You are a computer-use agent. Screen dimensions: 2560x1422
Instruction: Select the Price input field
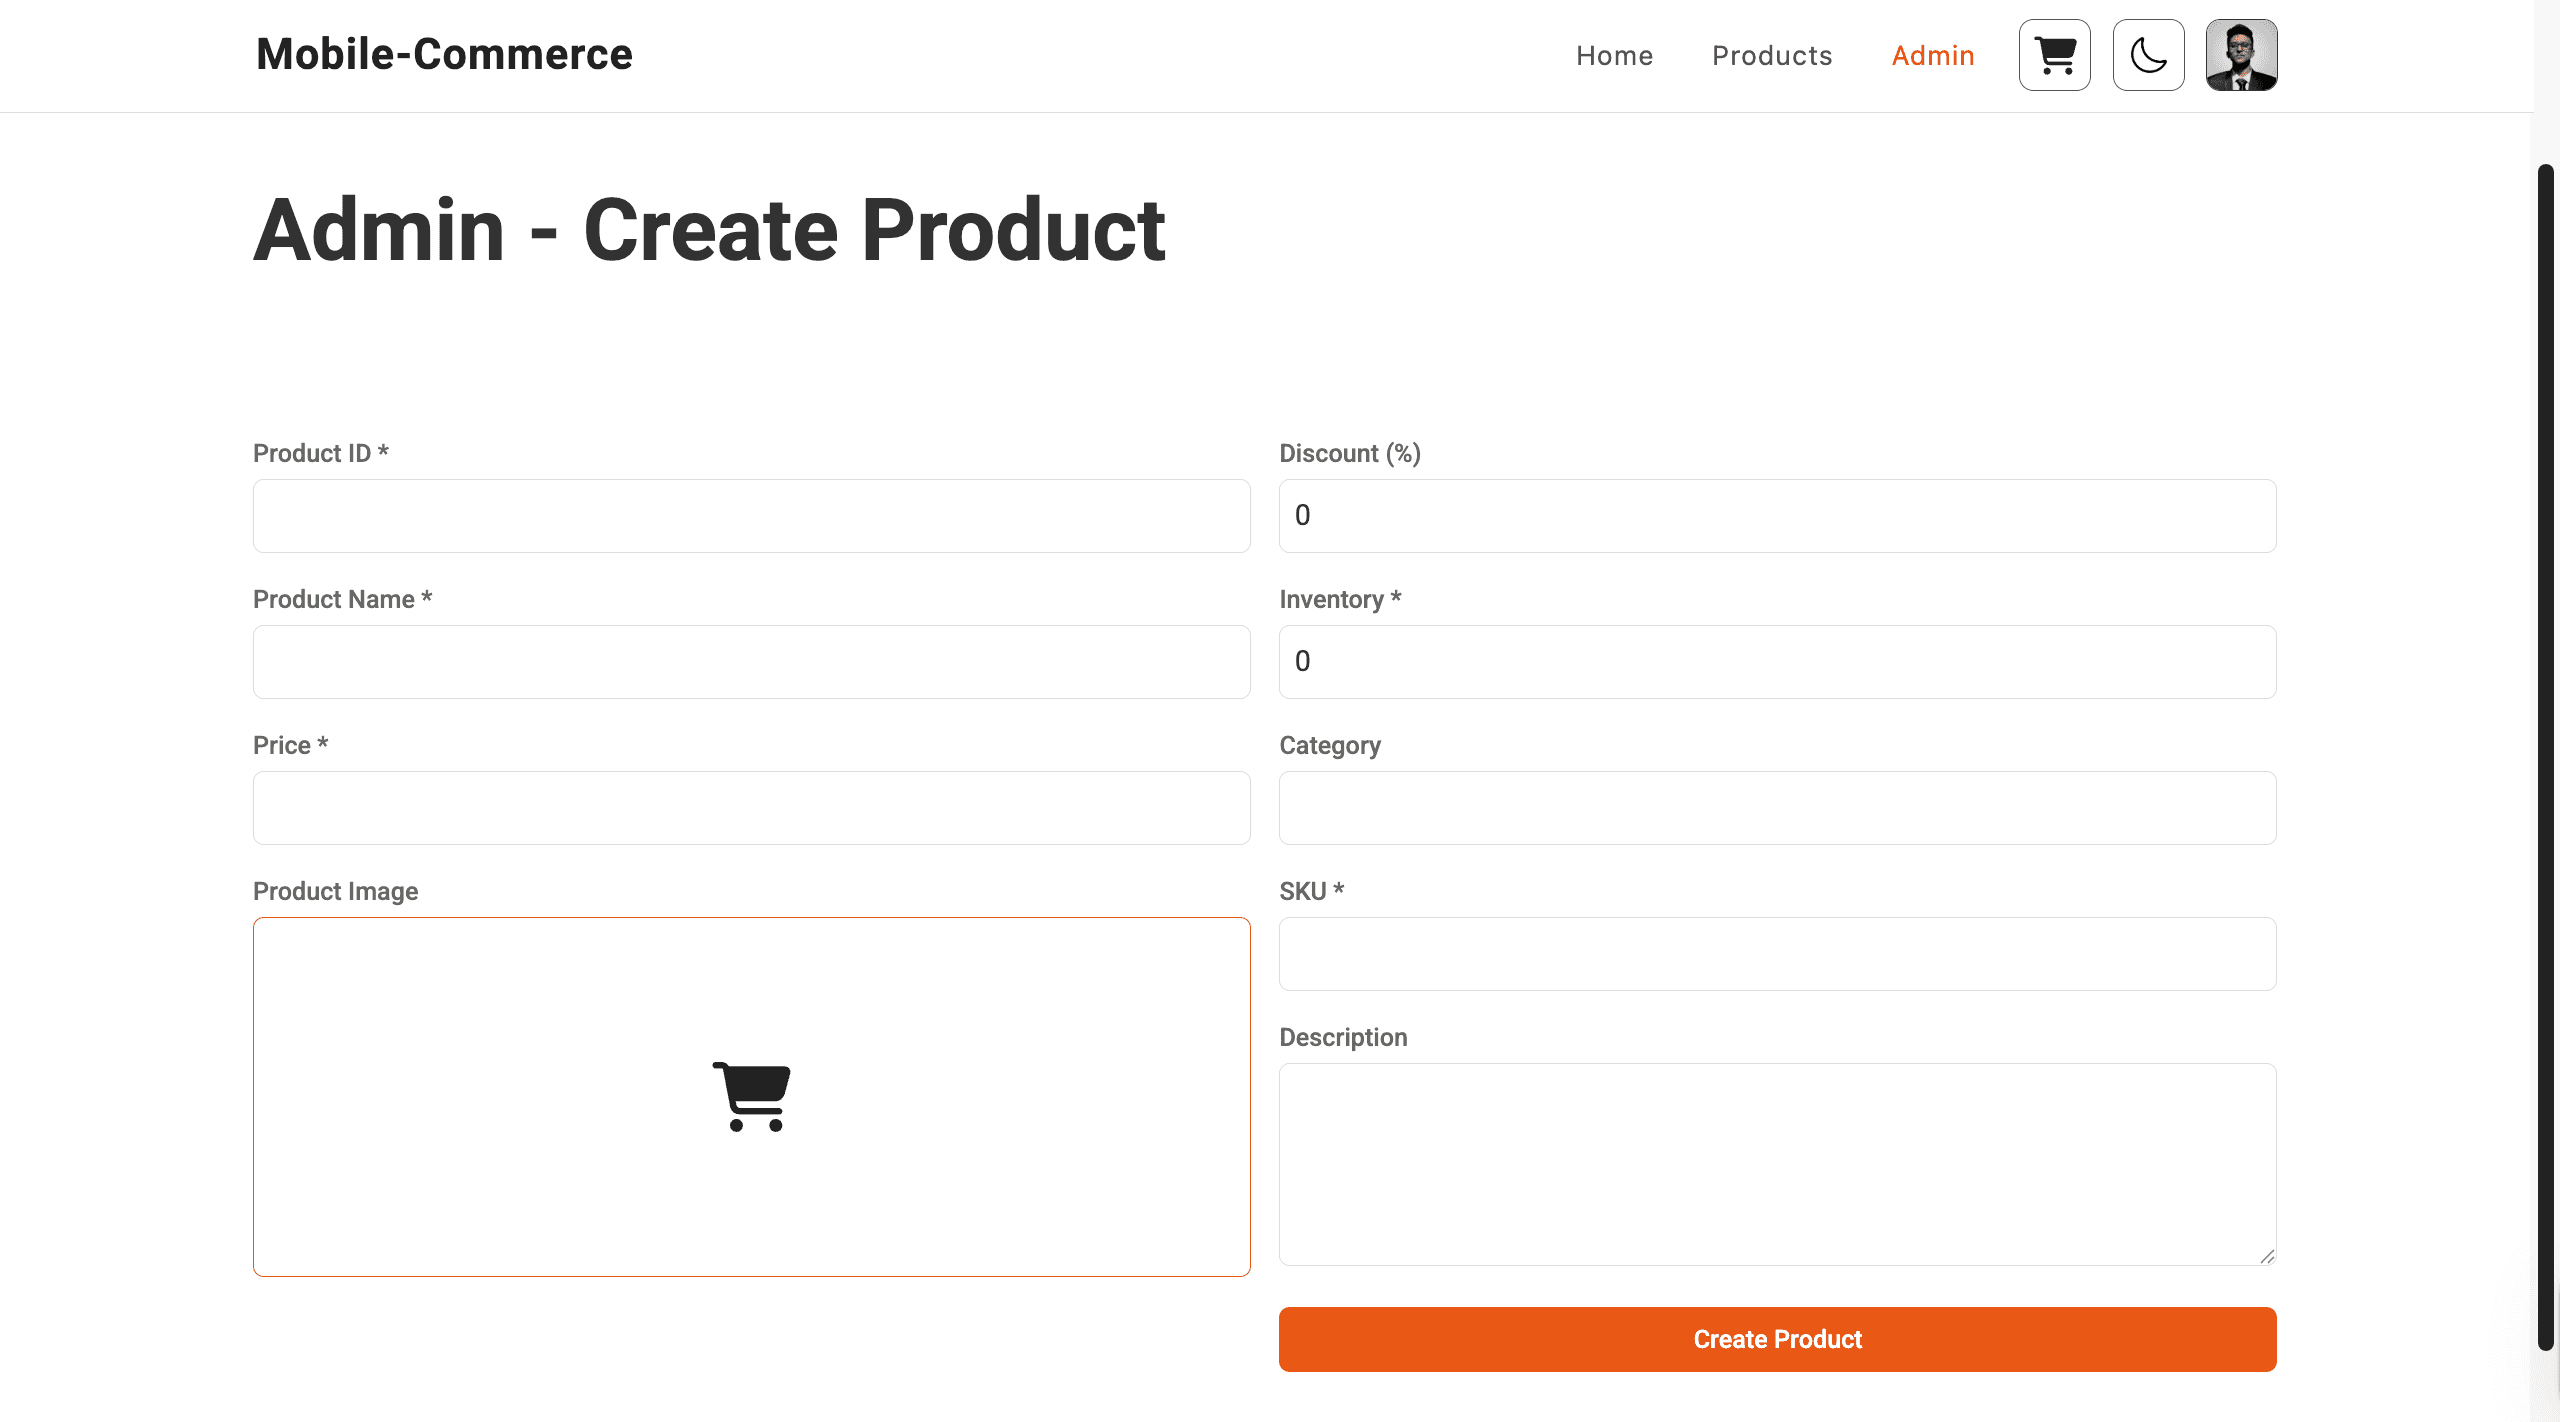coord(751,807)
